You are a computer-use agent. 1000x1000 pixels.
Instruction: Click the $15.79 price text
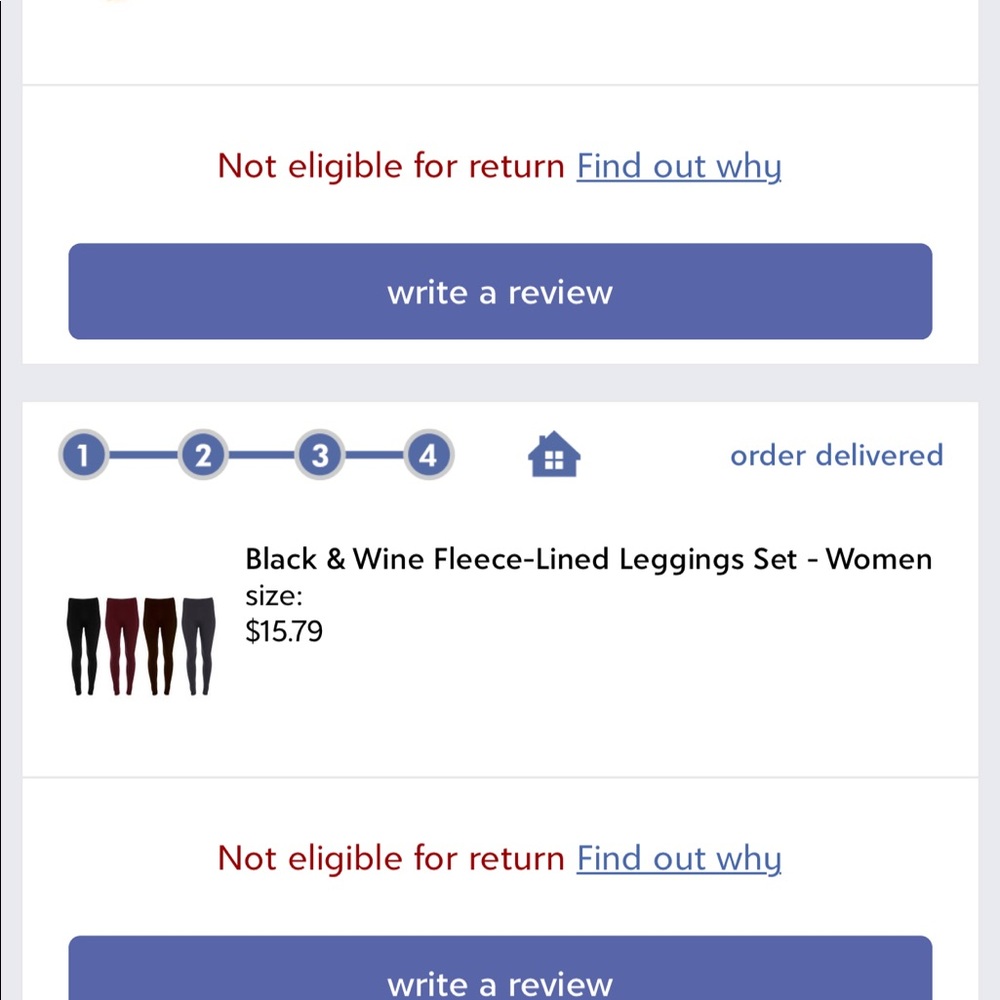tap(284, 631)
